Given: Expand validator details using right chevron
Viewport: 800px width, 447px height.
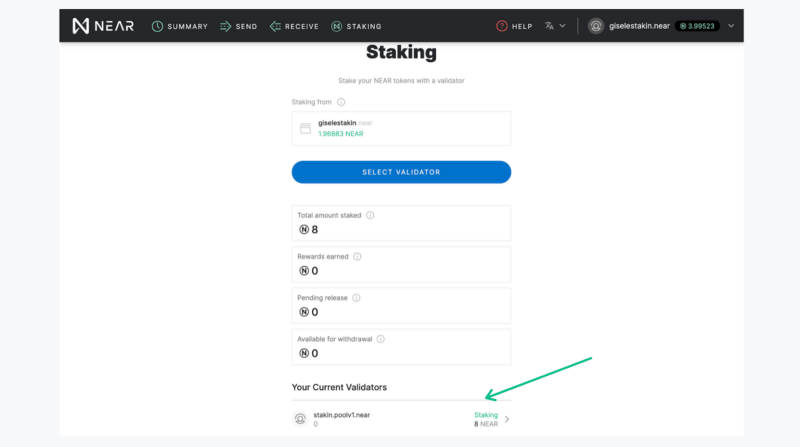Looking at the screenshot, I should click(x=507, y=419).
